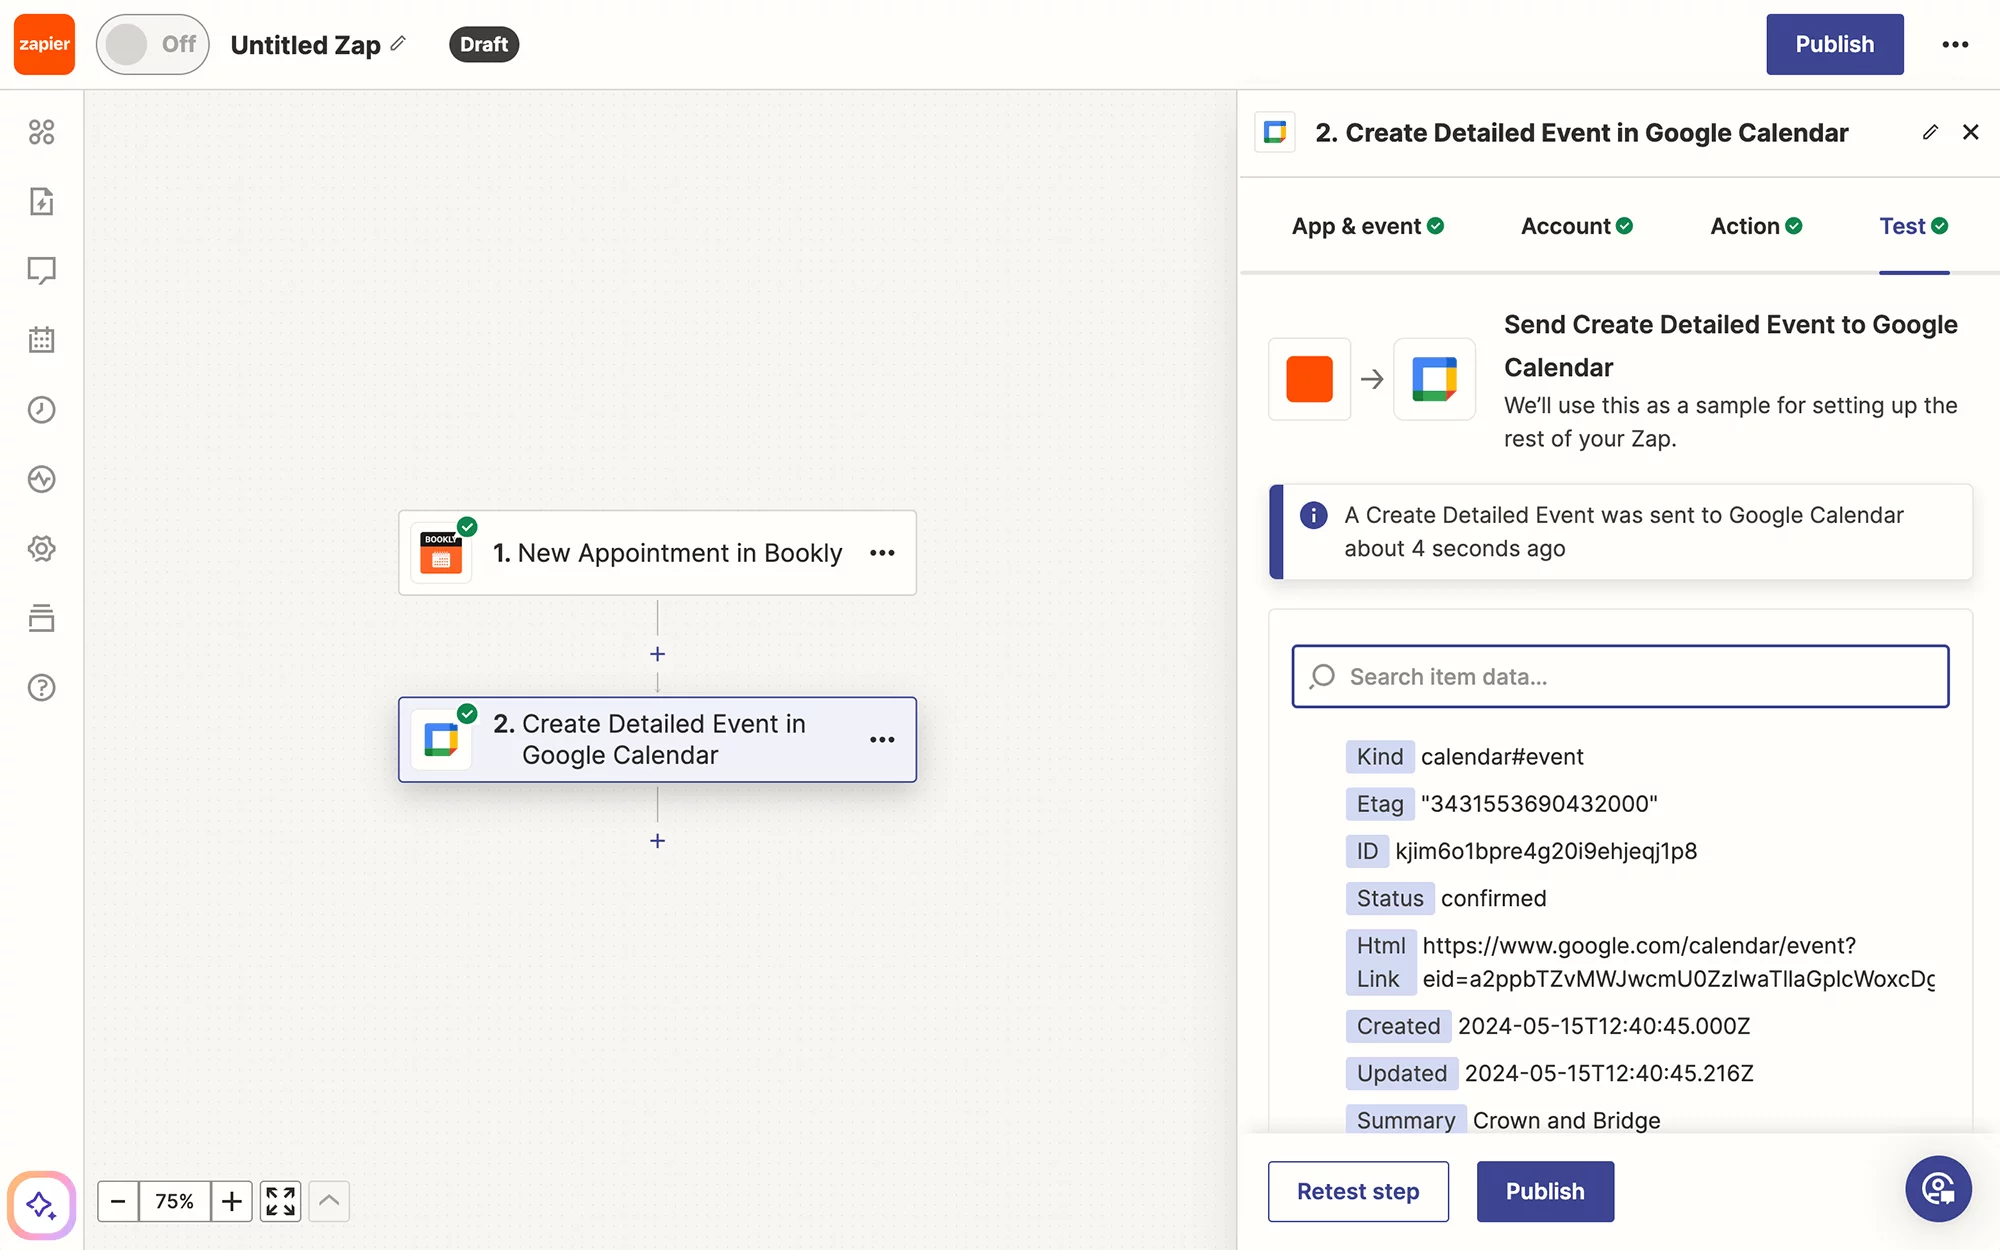The height and width of the screenshot is (1250, 2000).
Task: Open the comments sidebar icon
Action: tap(41, 270)
